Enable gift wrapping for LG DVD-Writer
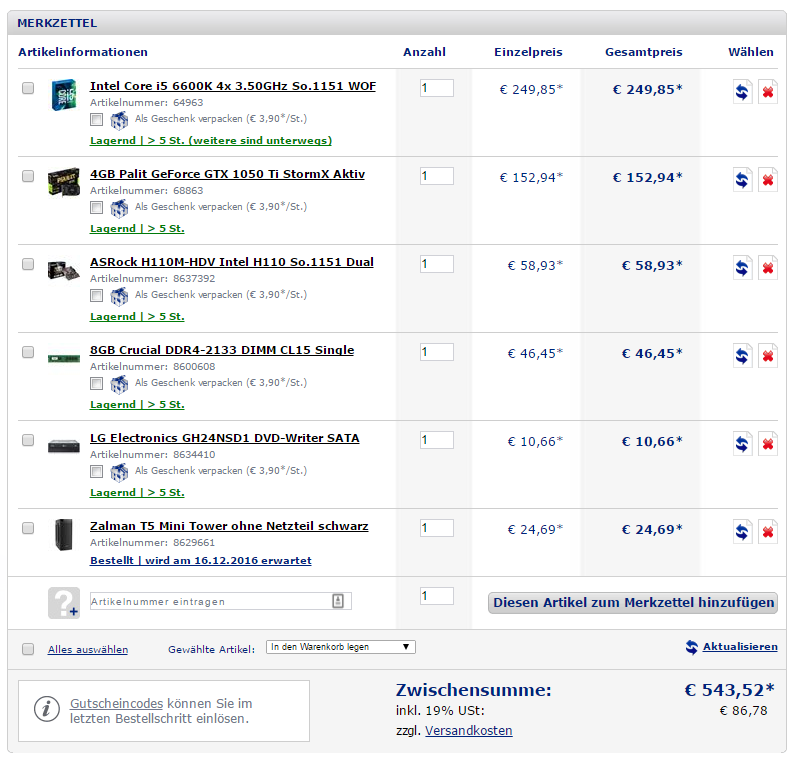The height and width of the screenshot is (763, 794). click(x=96, y=472)
